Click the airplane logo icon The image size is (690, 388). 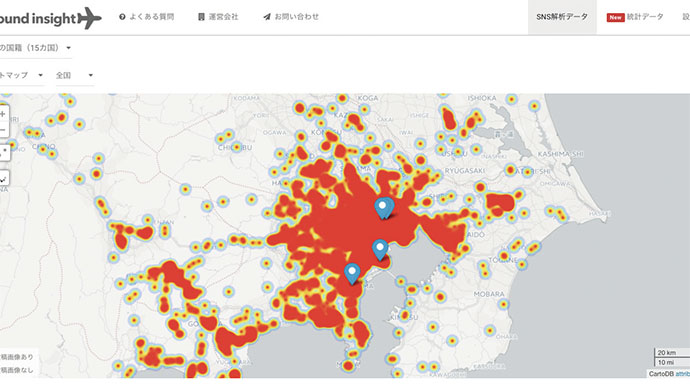pyautogui.click(x=90, y=18)
